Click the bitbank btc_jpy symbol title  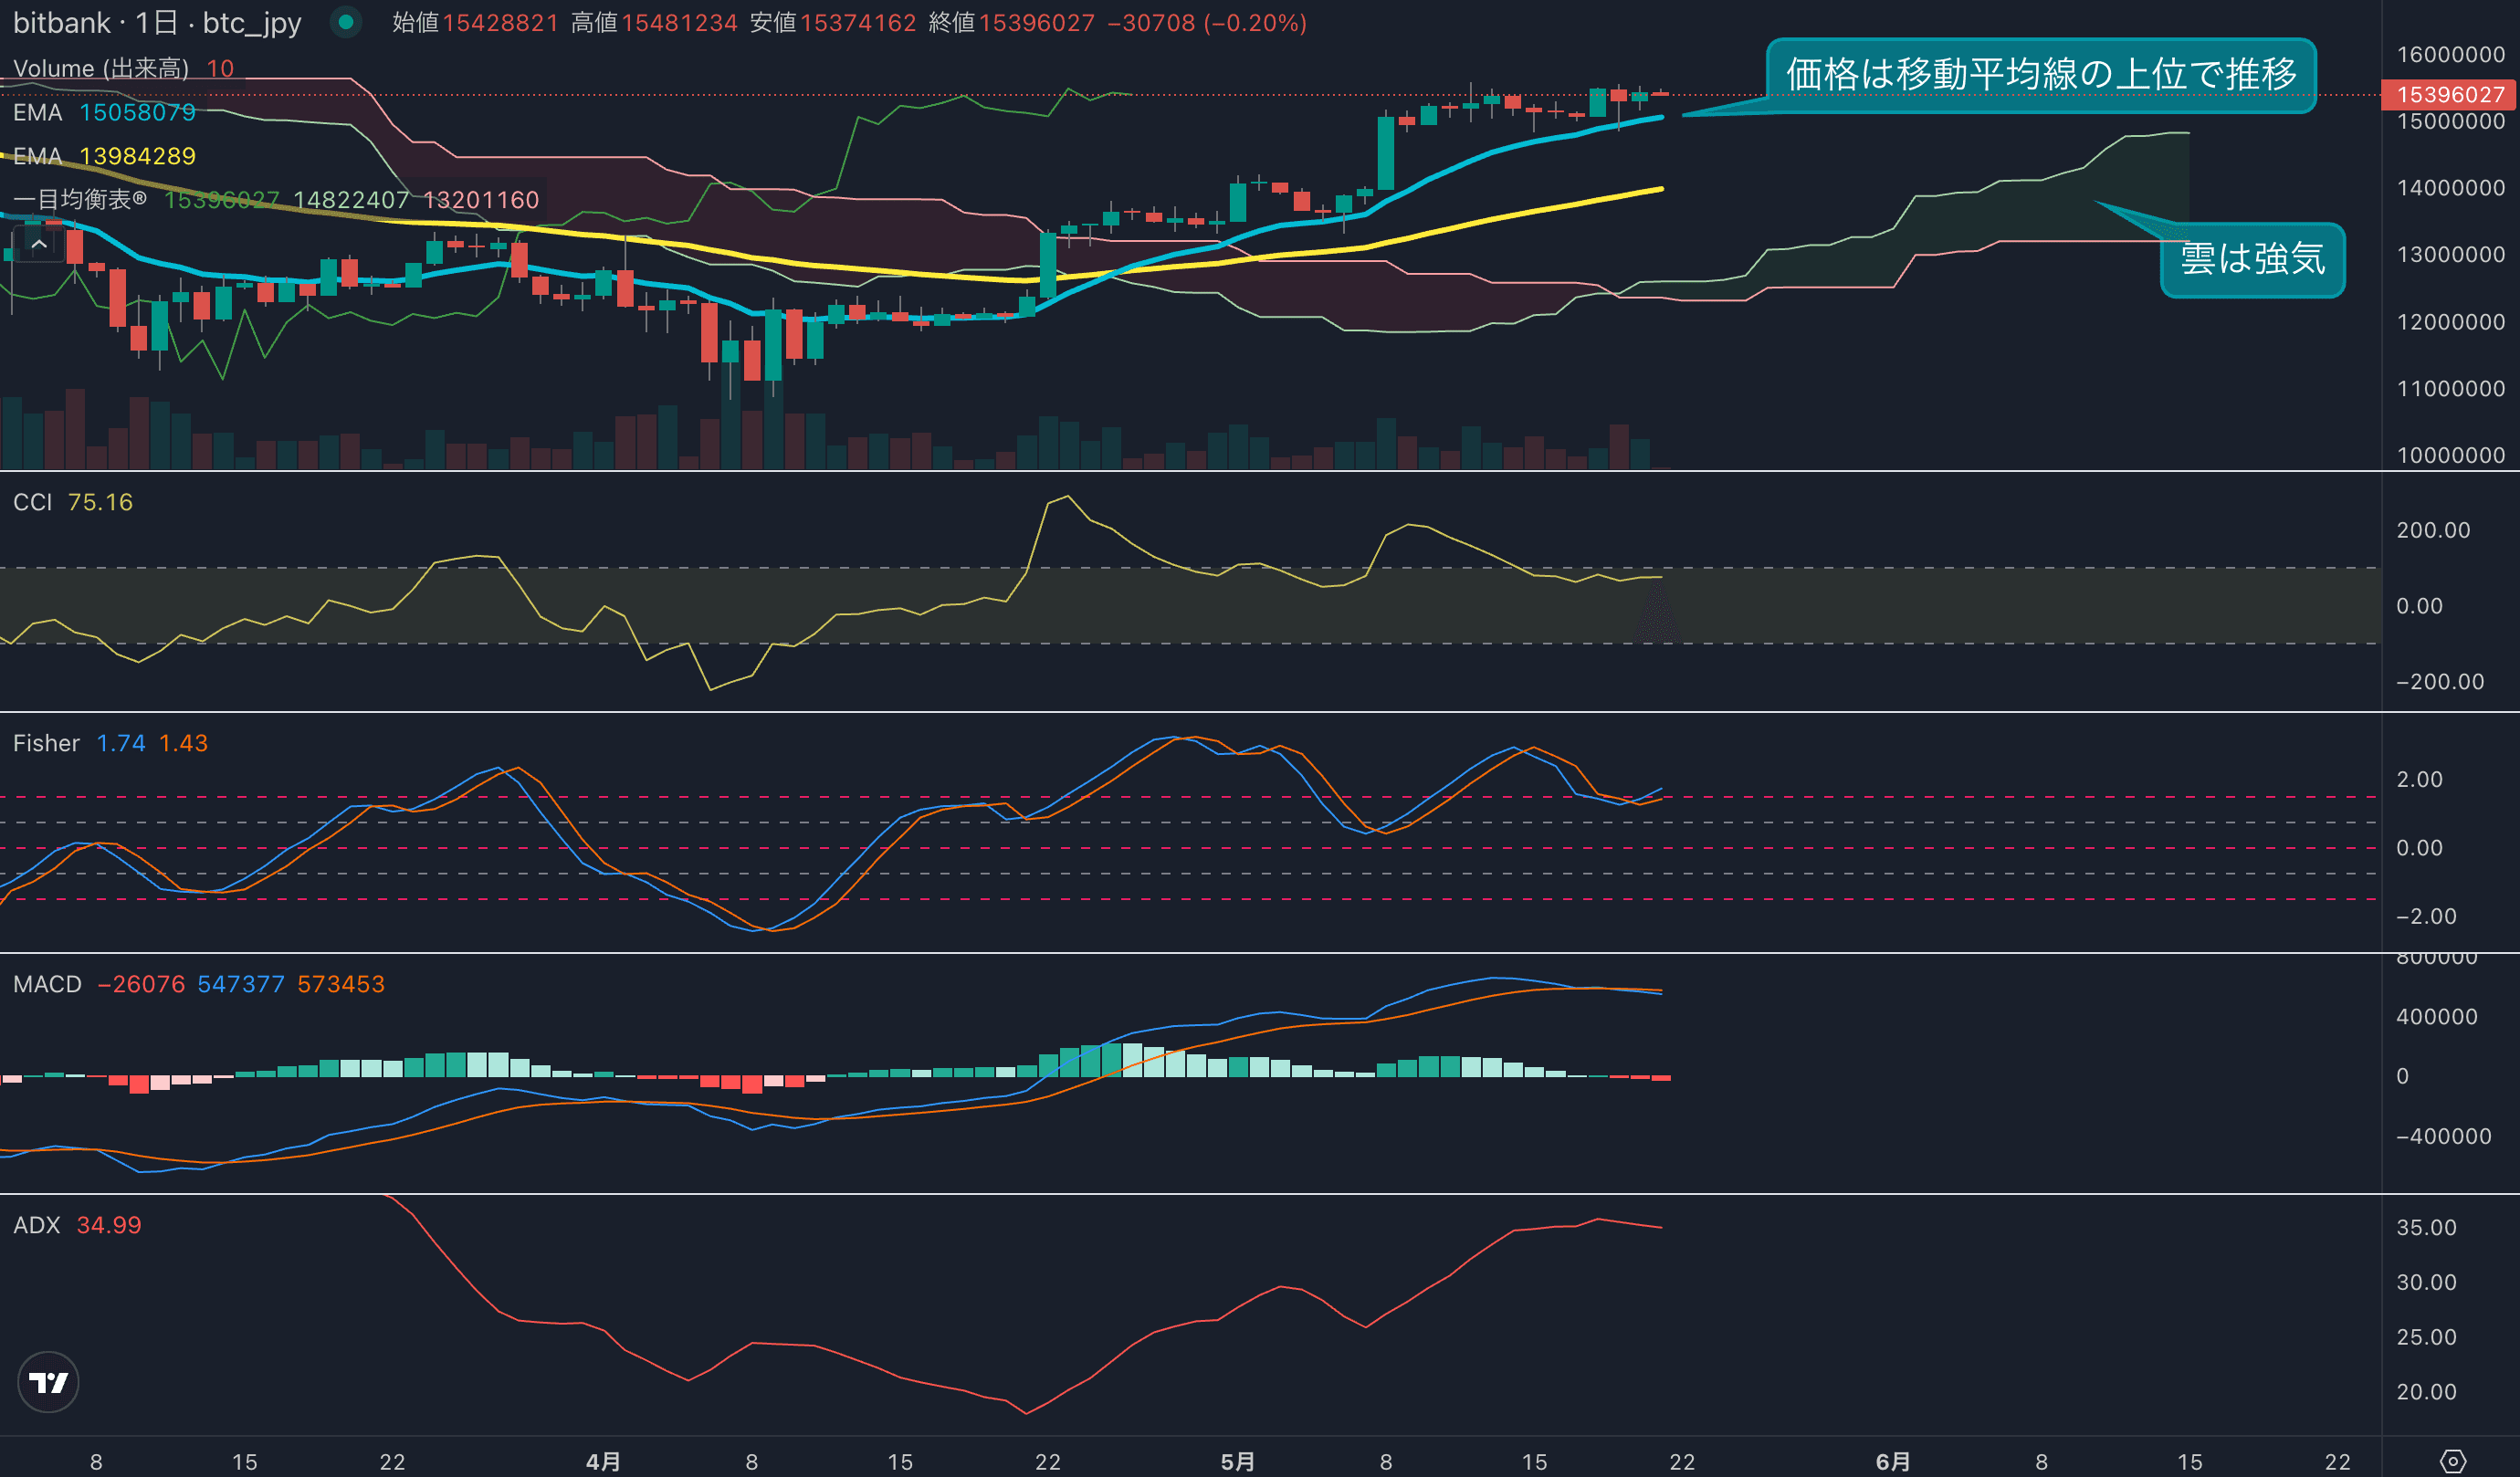pyautogui.click(x=157, y=23)
